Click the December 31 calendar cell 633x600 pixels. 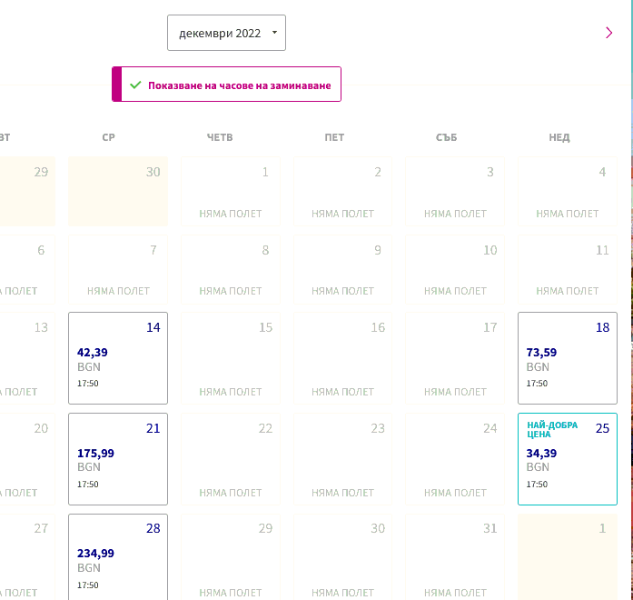tap(455, 557)
